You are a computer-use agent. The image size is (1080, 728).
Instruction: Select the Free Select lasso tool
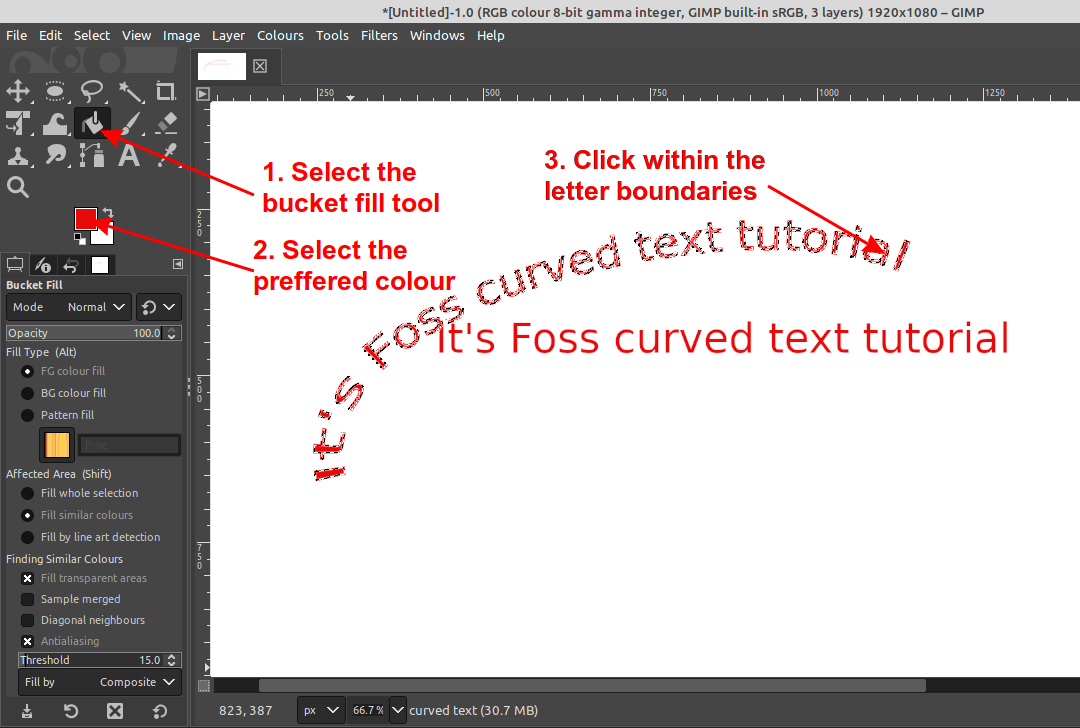[x=92, y=91]
